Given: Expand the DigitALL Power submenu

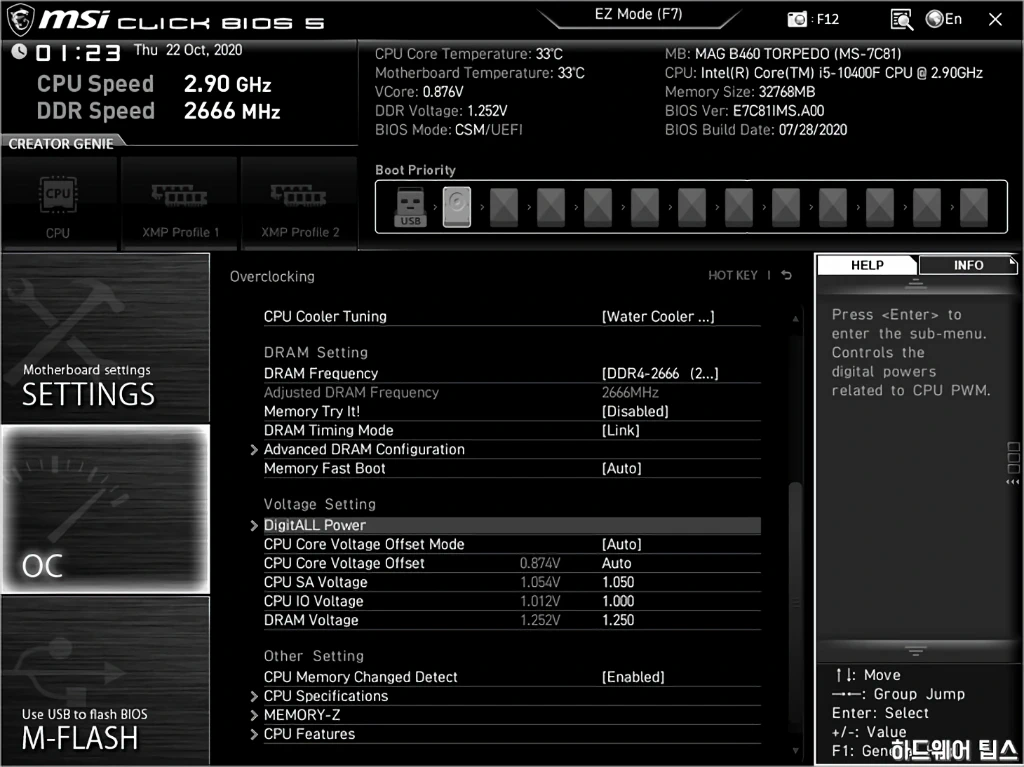Looking at the screenshot, I should click(512, 525).
